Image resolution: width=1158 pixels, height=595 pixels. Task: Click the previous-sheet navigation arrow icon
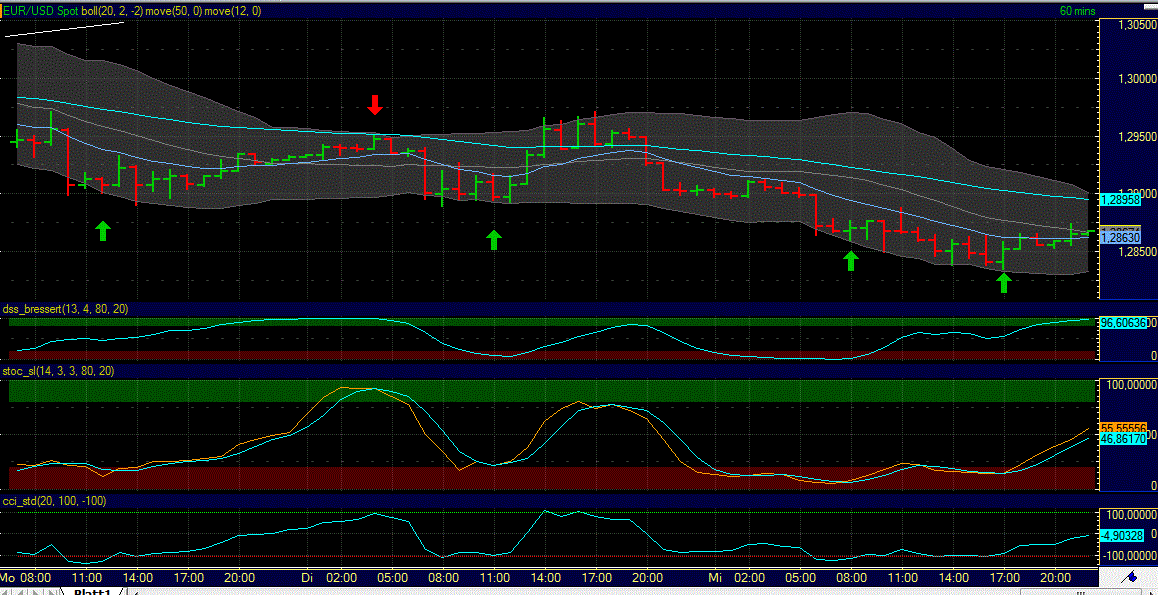(x=19, y=590)
